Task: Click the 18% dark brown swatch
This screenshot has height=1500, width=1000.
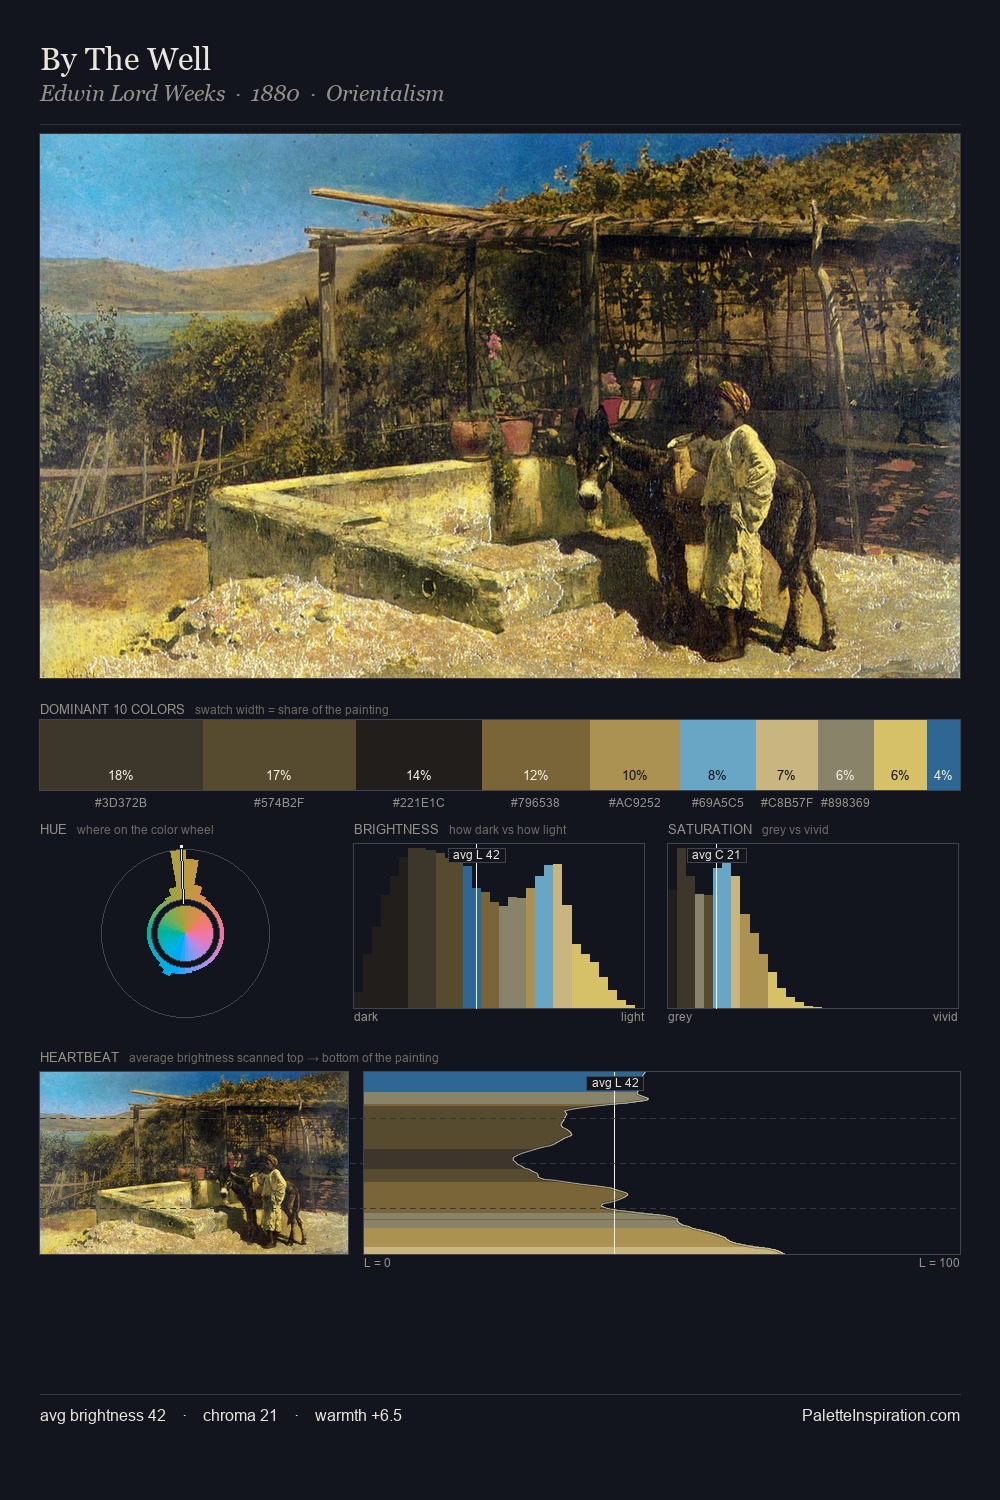Action: pos(121,755)
